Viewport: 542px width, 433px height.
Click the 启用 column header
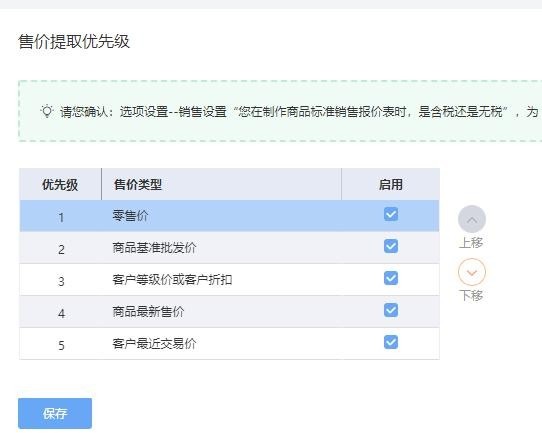[391, 184]
